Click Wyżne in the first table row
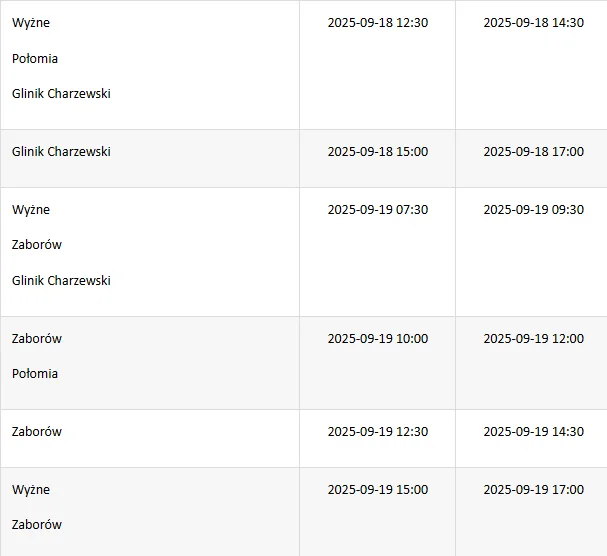This screenshot has height=556, width=607. click(x=31, y=23)
